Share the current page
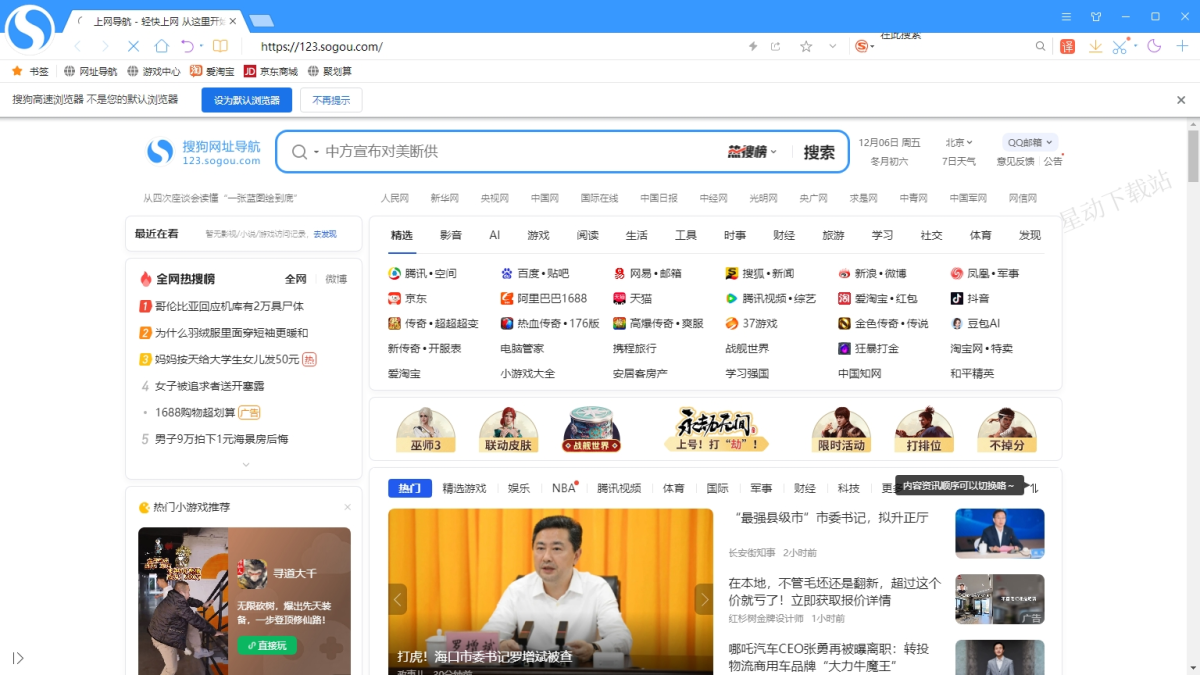1200x675 pixels. pyautogui.click(x=776, y=46)
